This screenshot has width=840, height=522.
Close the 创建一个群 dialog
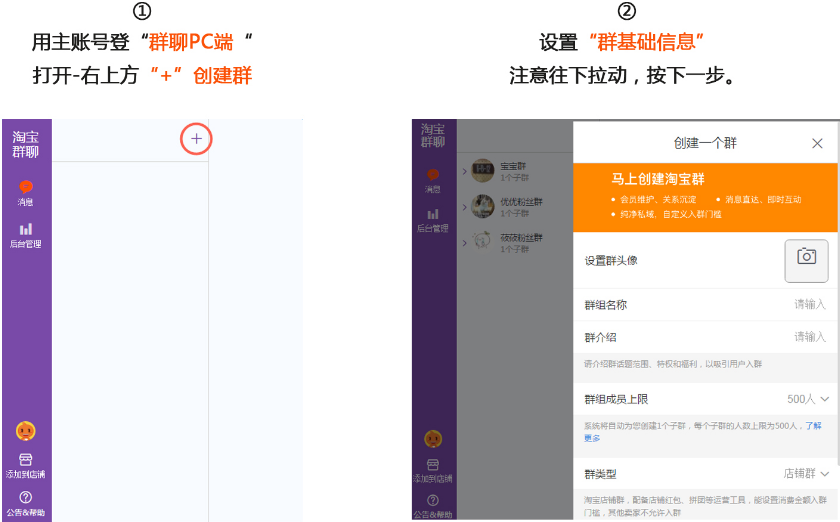click(x=817, y=143)
